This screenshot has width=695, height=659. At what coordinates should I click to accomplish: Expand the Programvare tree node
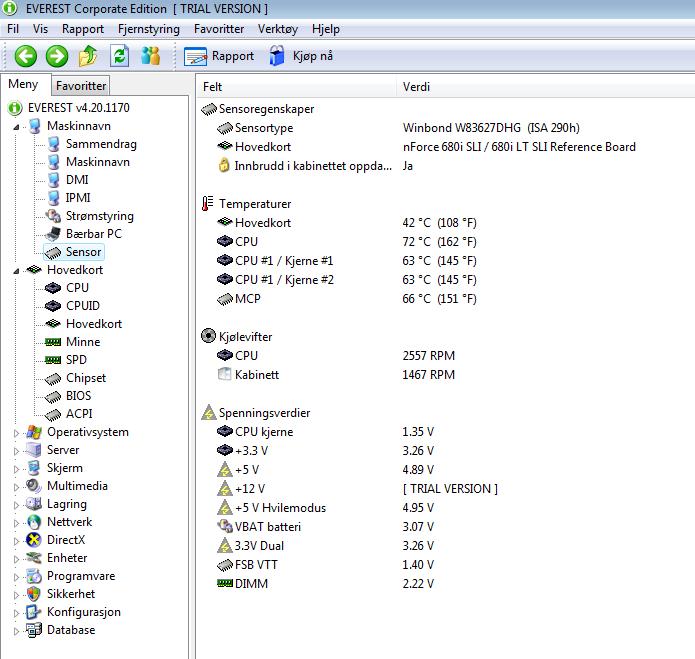tap(16, 577)
